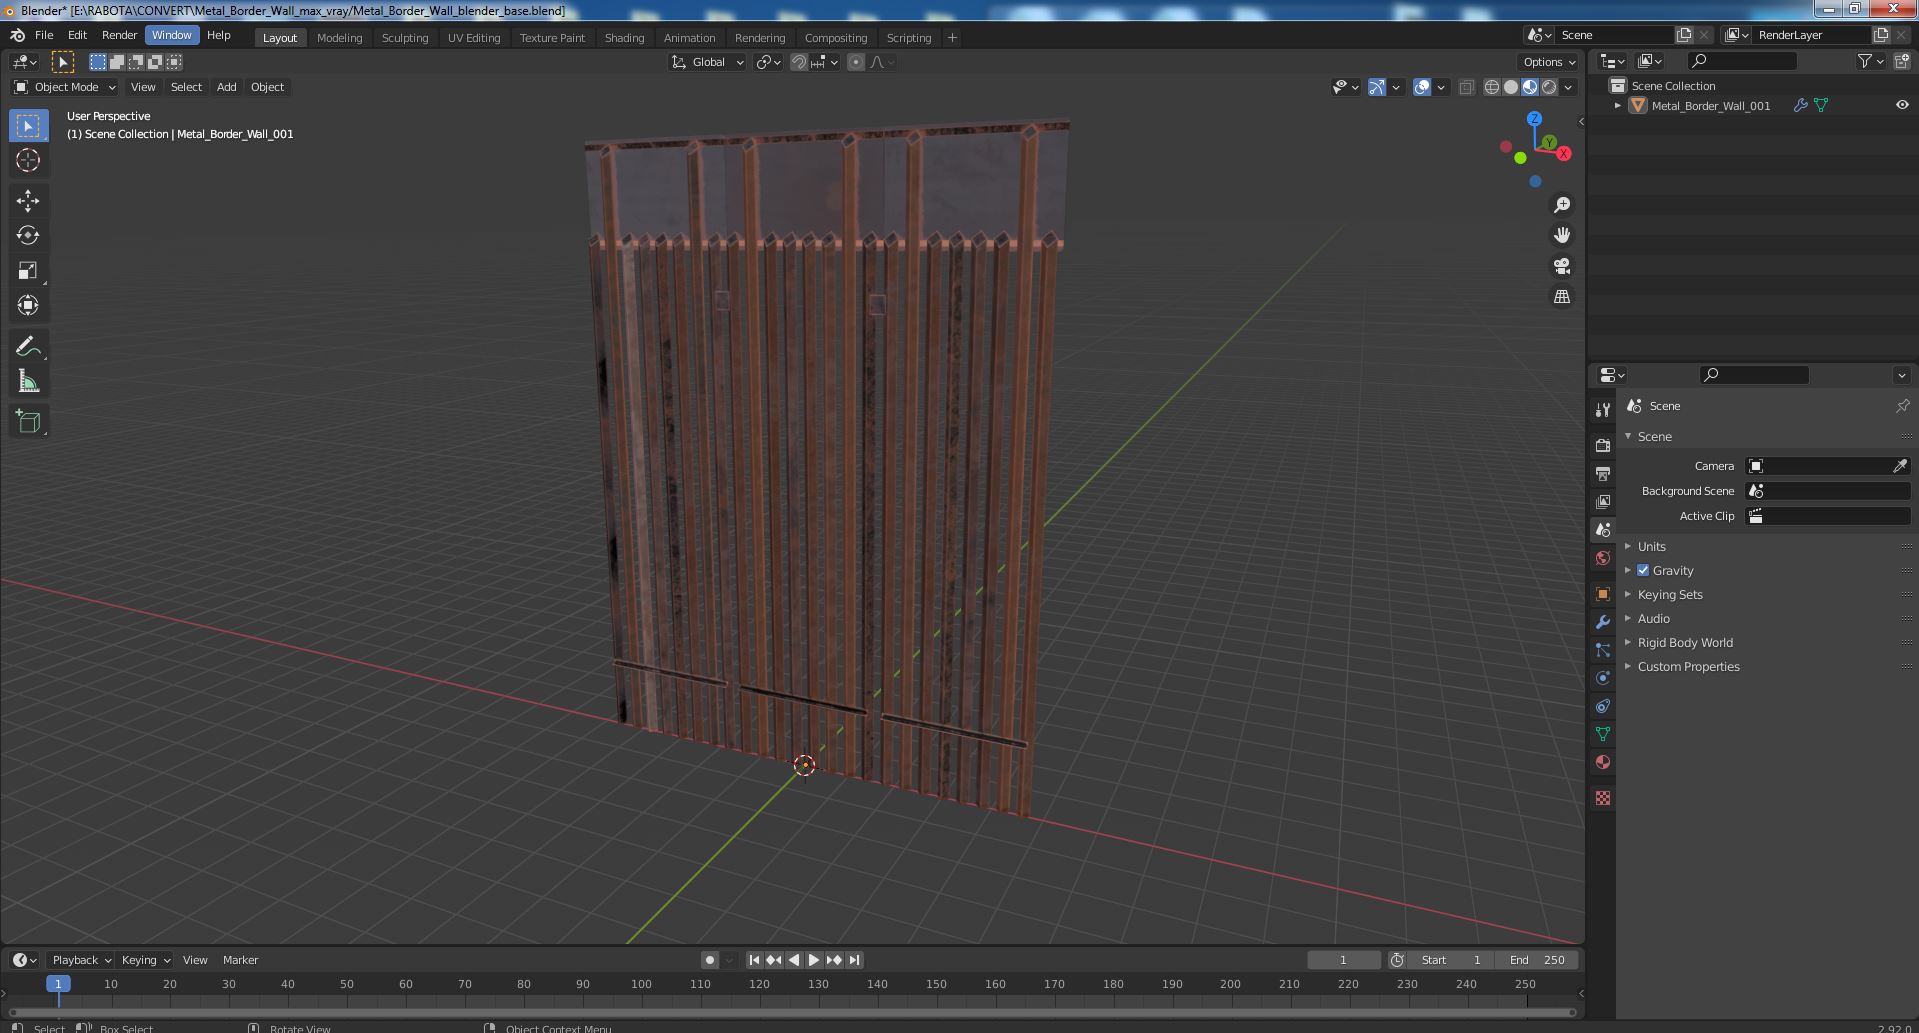Open the viewport Add menu
The height and width of the screenshot is (1033, 1919).
pyautogui.click(x=227, y=87)
